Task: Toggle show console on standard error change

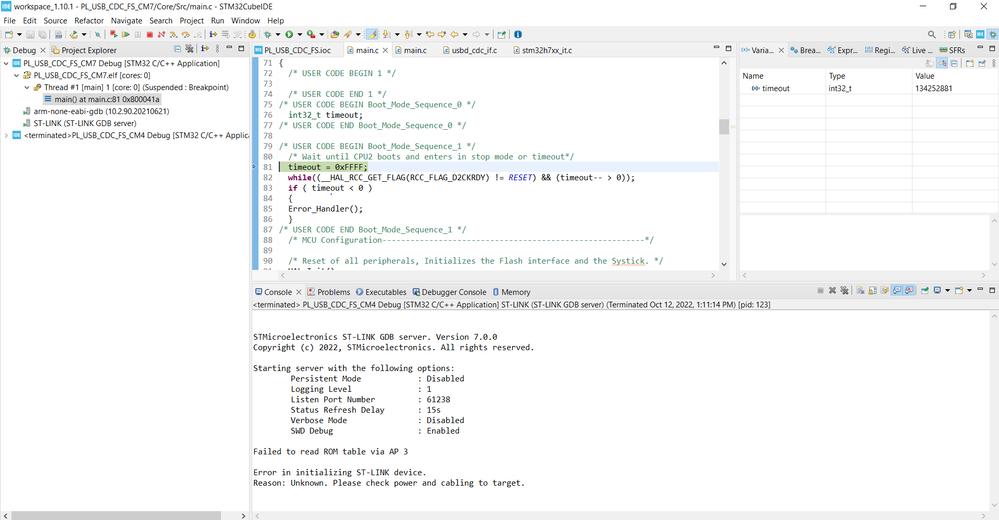Action: tap(909, 291)
